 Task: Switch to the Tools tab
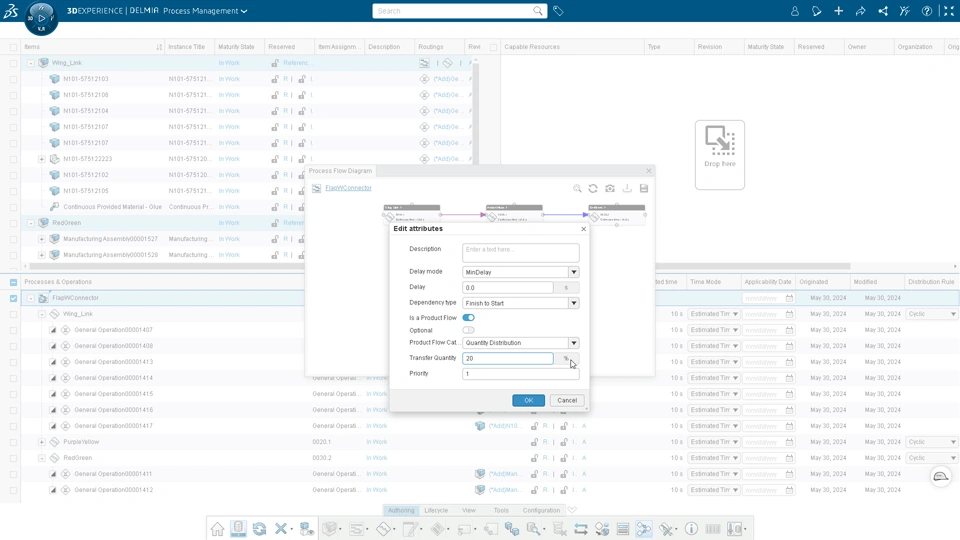501,510
